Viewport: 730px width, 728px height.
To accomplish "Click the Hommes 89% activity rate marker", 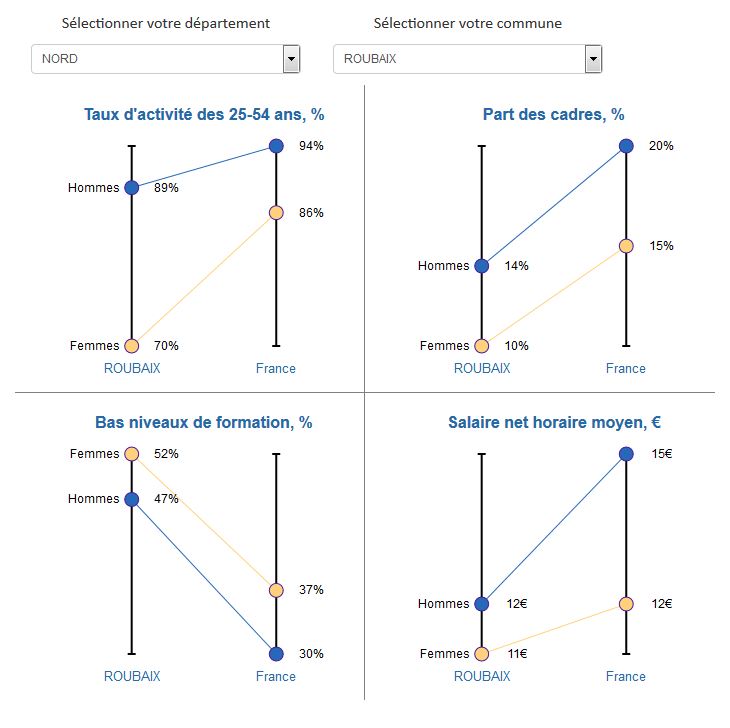I will point(131,187).
